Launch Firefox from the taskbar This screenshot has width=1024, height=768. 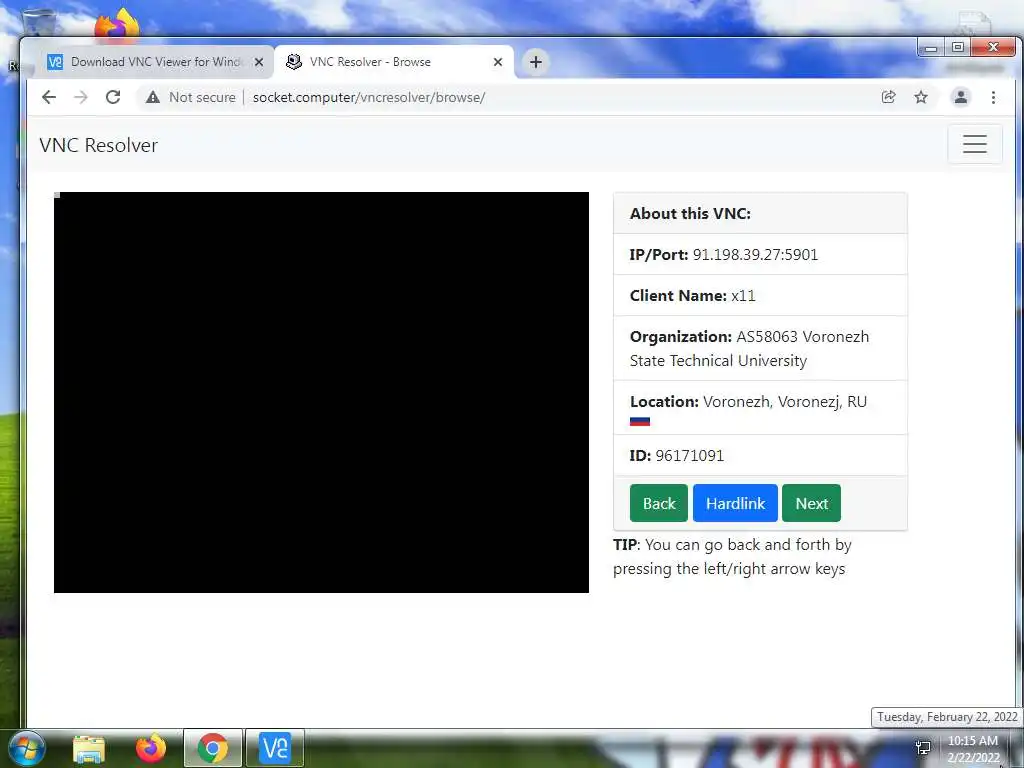pyautogui.click(x=151, y=748)
